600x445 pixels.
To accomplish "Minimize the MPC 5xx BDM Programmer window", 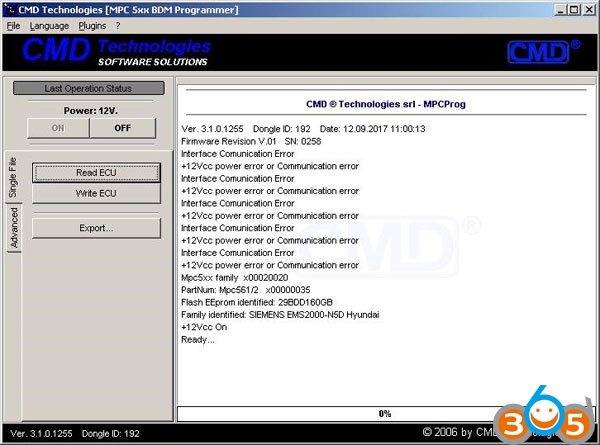I will coord(560,10).
